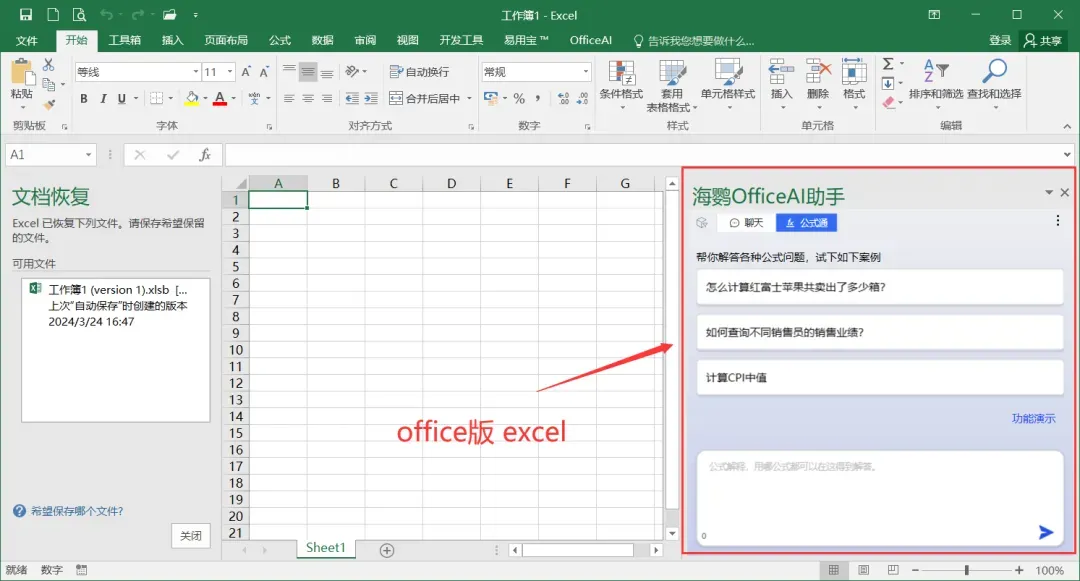Image resolution: width=1080 pixels, height=581 pixels.
Task: Toggle center text horizontally
Action: click(x=308, y=98)
